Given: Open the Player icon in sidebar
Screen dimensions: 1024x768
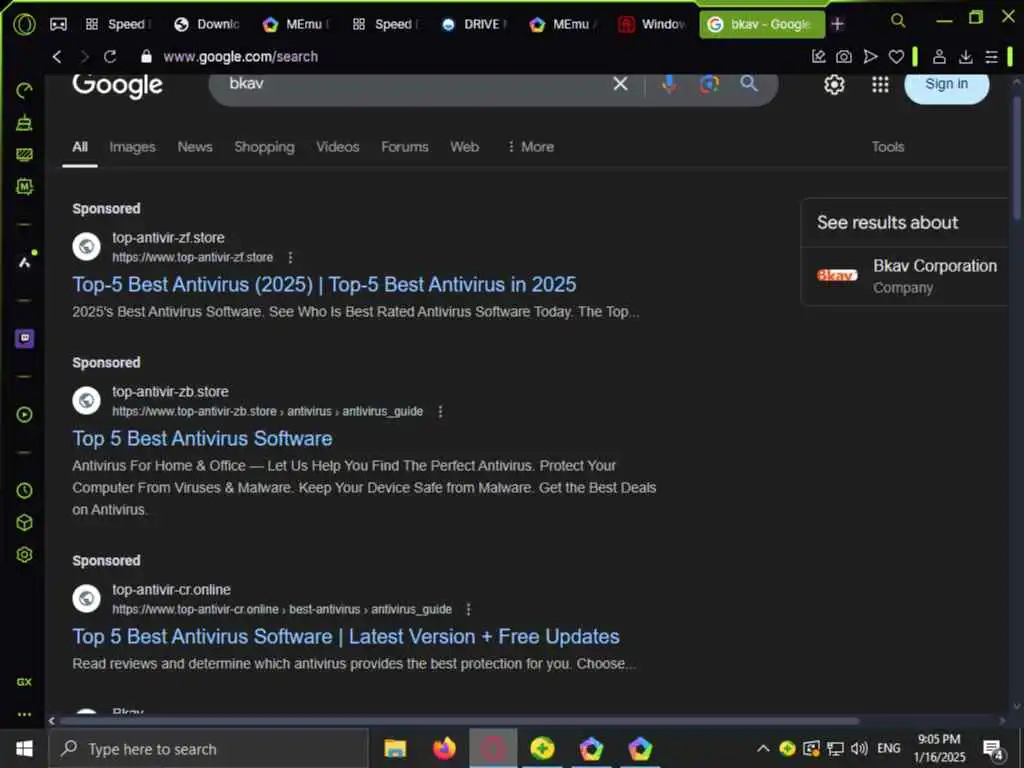Looking at the screenshot, I should click(24, 414).
